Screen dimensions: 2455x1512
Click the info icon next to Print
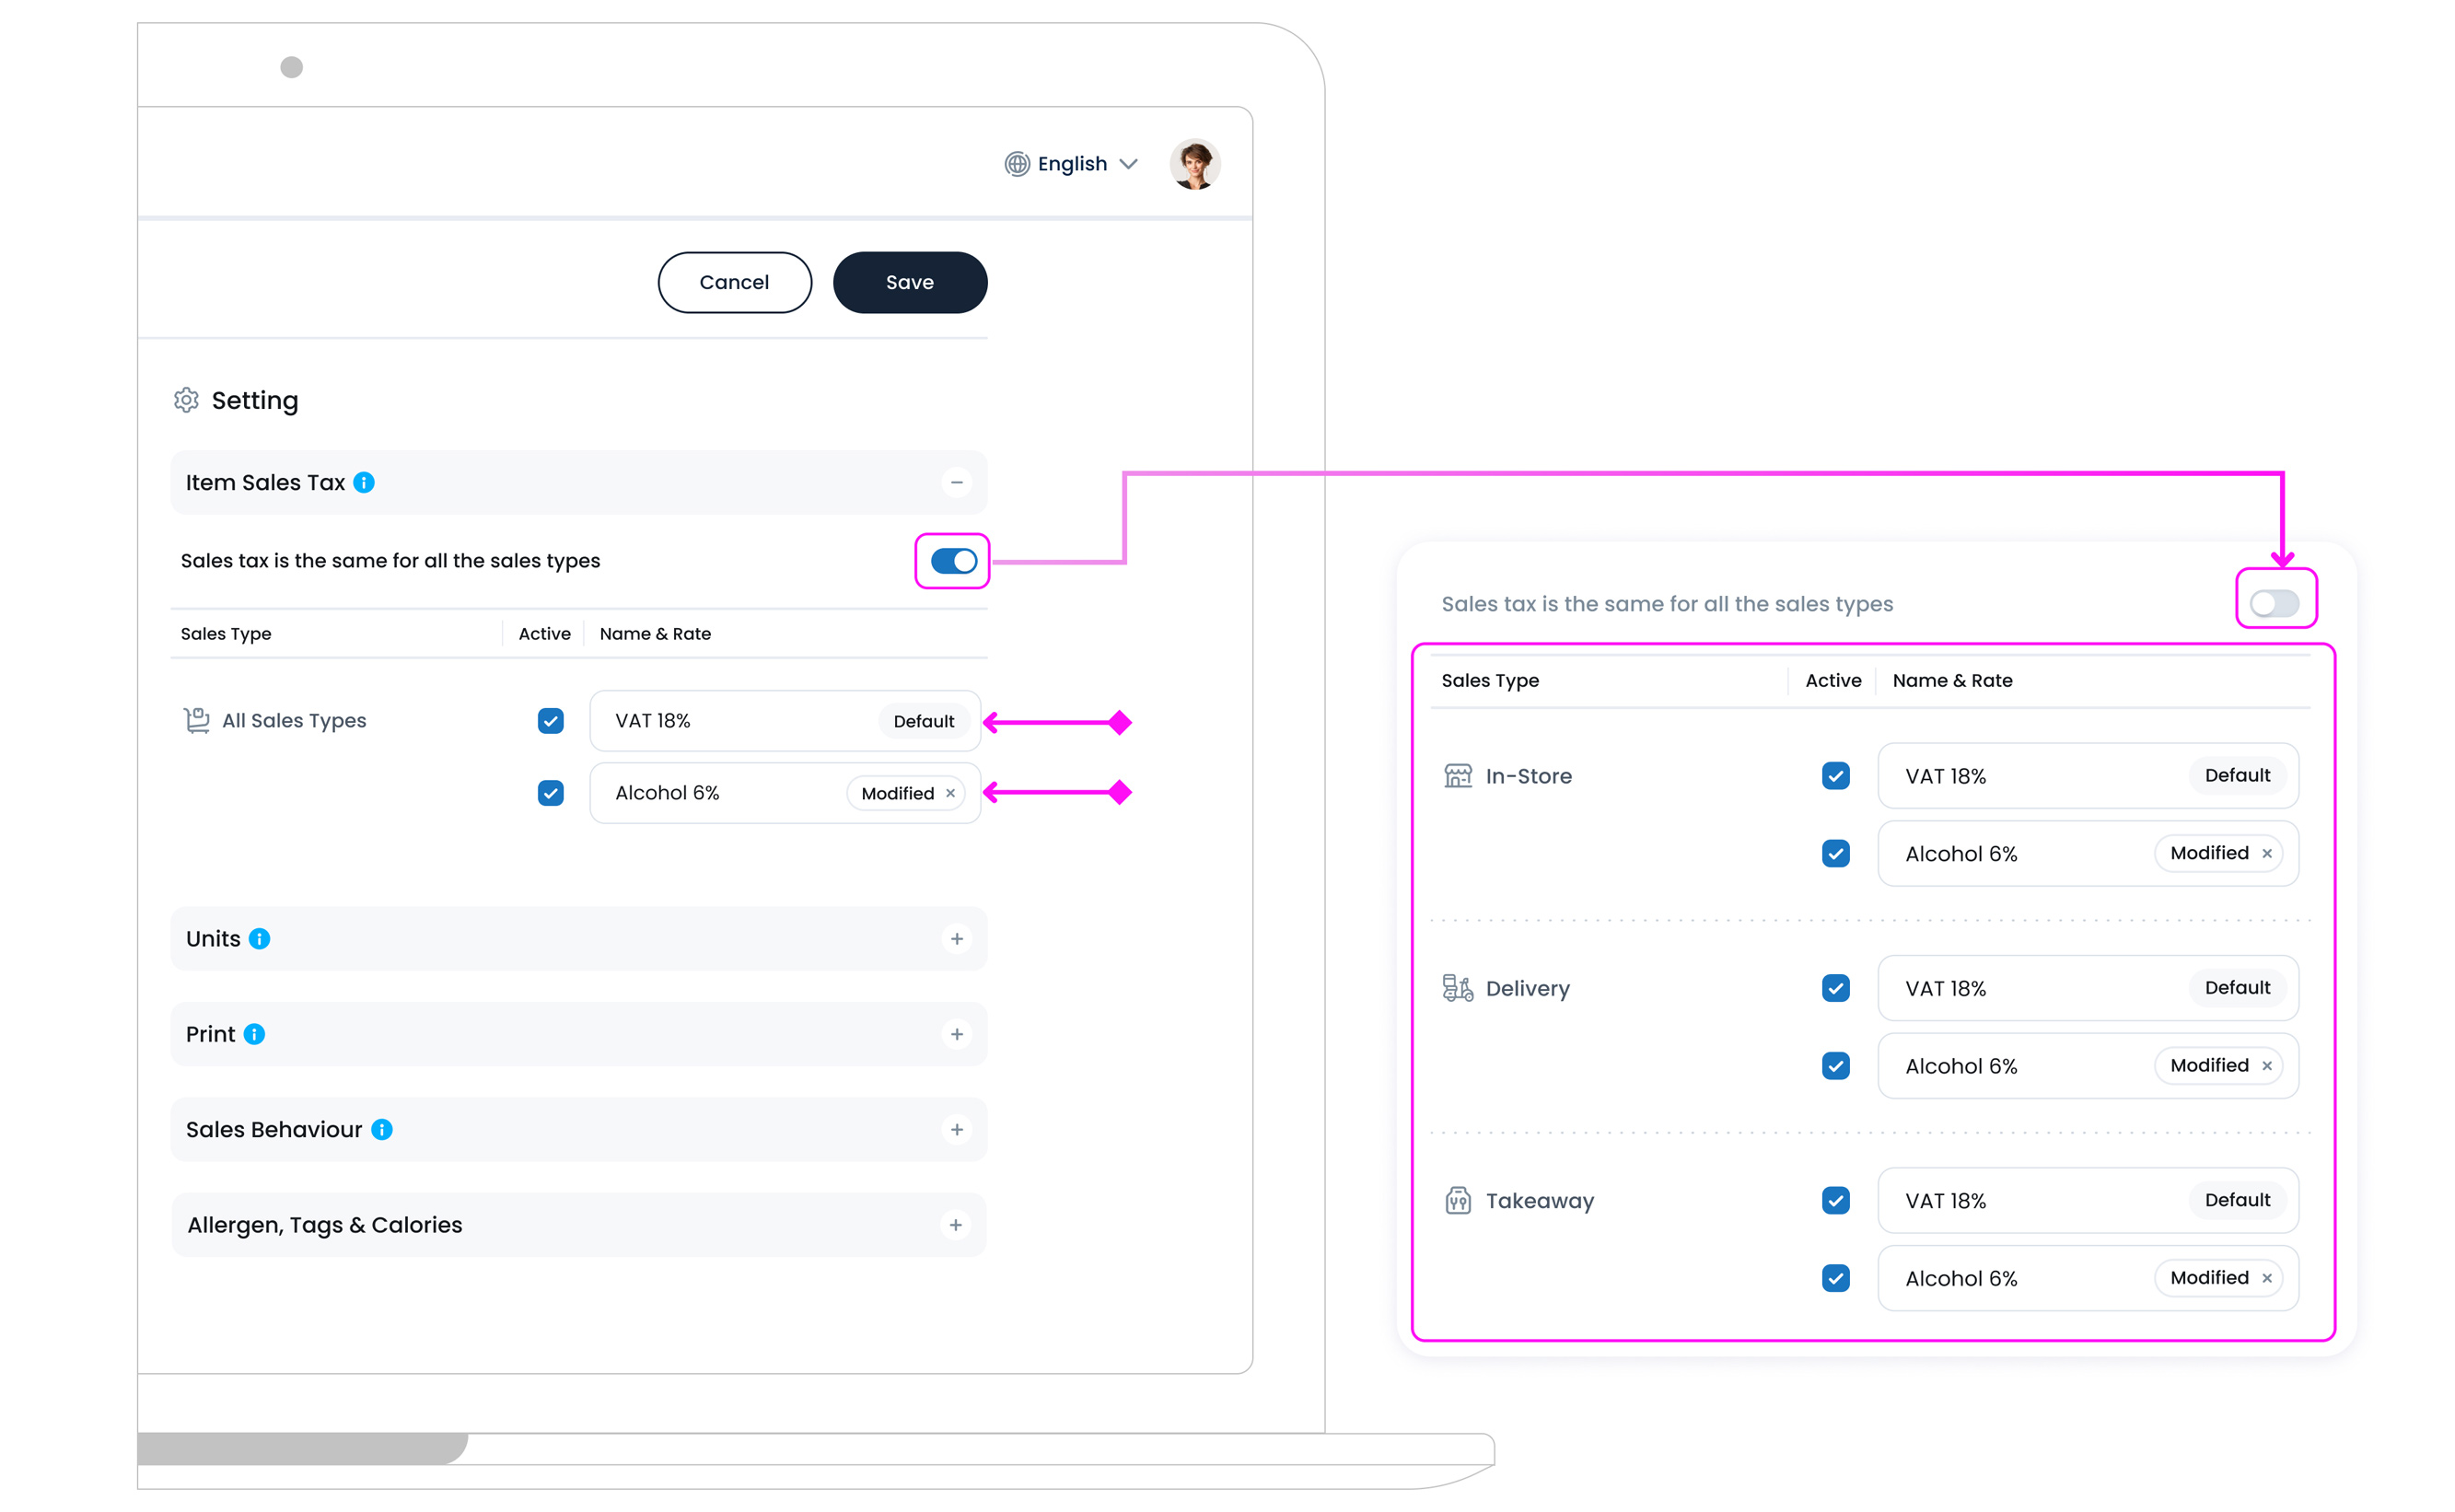[254, 1034]
